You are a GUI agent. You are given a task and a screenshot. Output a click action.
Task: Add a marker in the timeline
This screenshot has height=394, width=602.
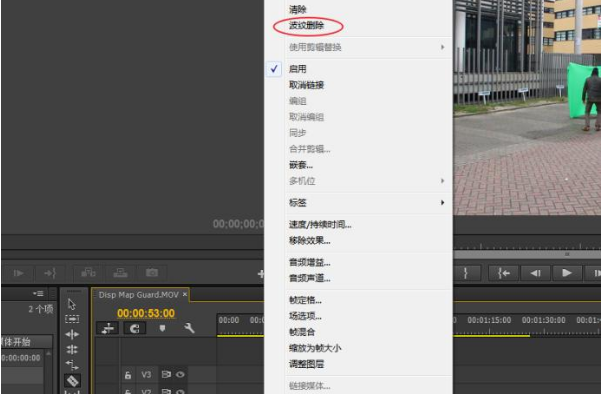tap(162, 328)
